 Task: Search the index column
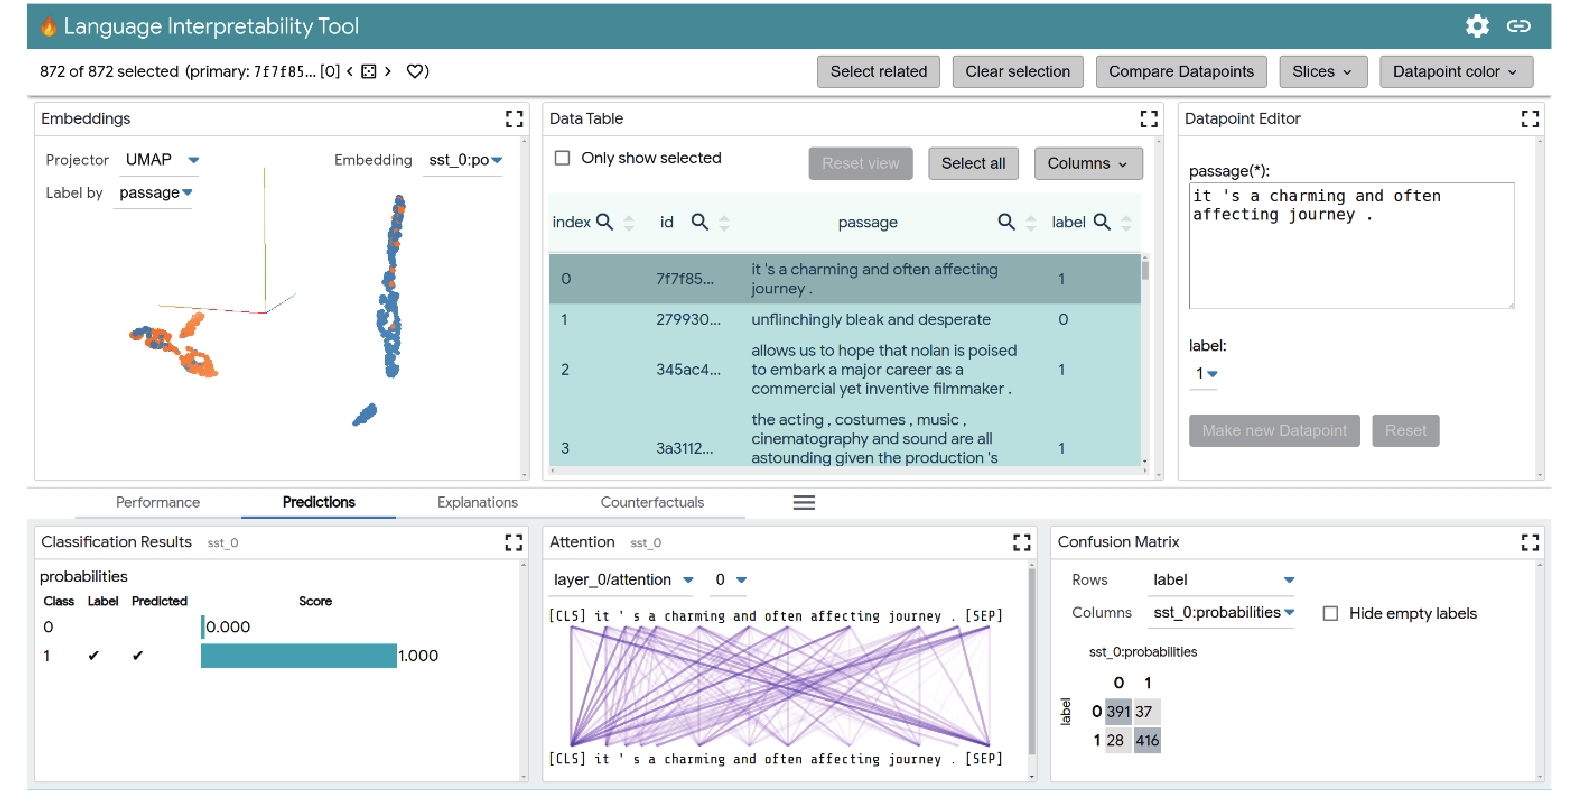point(604,222)
